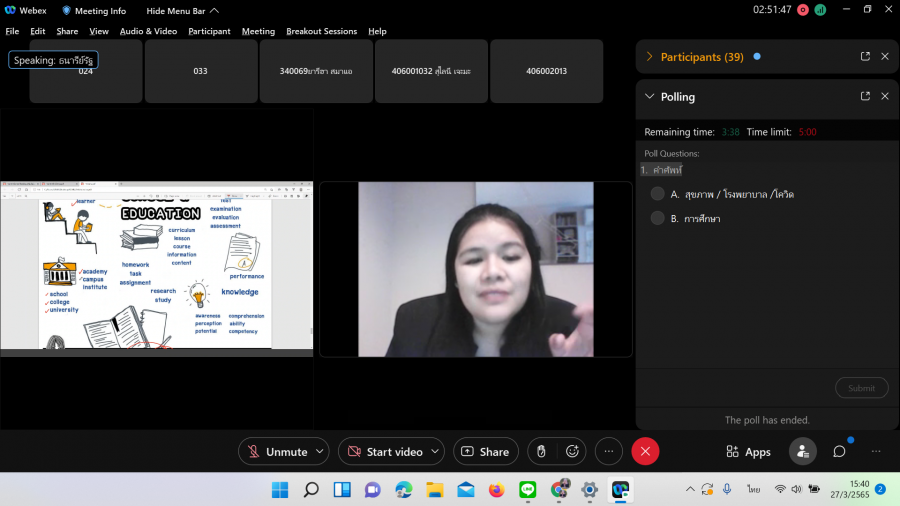The image size is (900, 506).
Task: Open audio options arrow beside Unmute
Action: tap(320, 452)
